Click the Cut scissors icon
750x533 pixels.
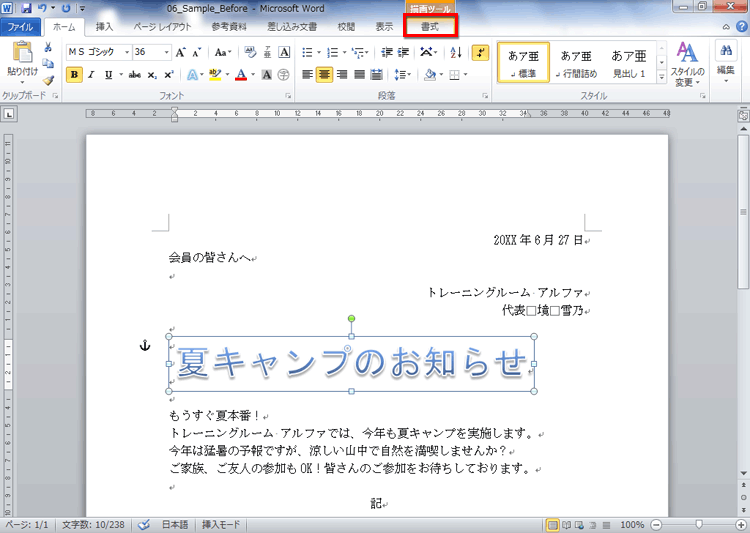tap(48, 47)
